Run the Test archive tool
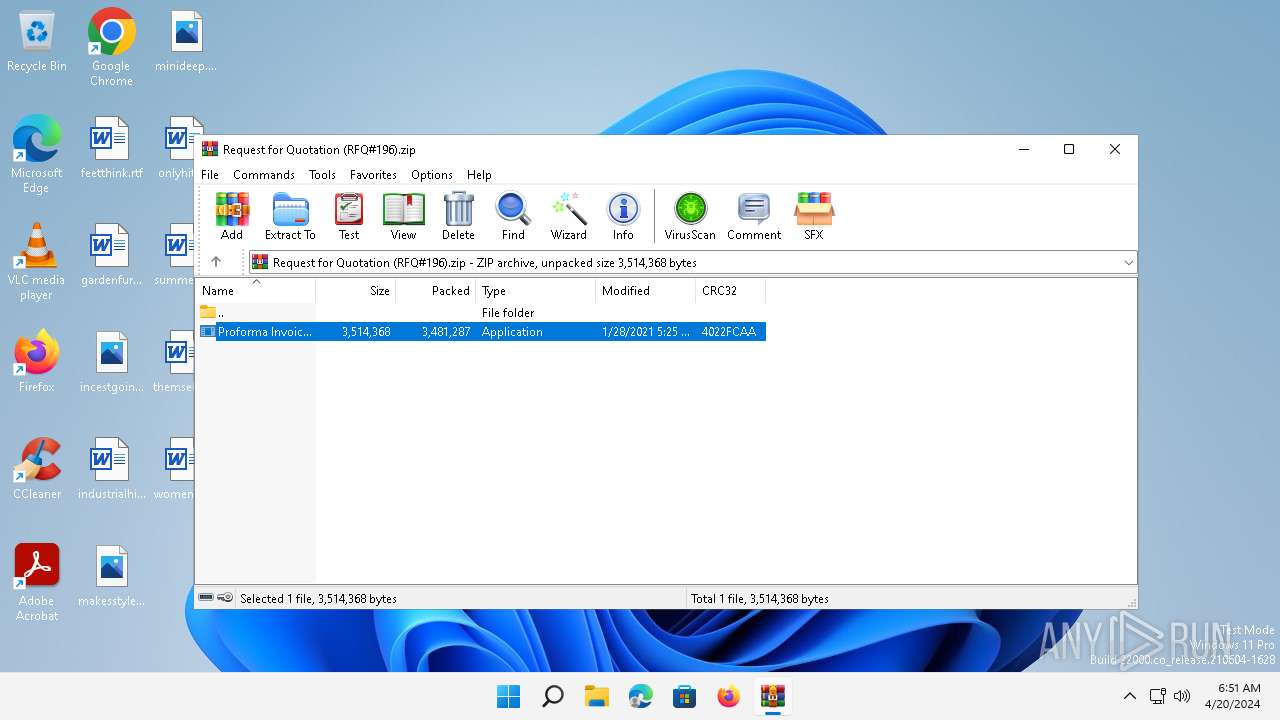The image size is (1280, 720). point(349,216)
